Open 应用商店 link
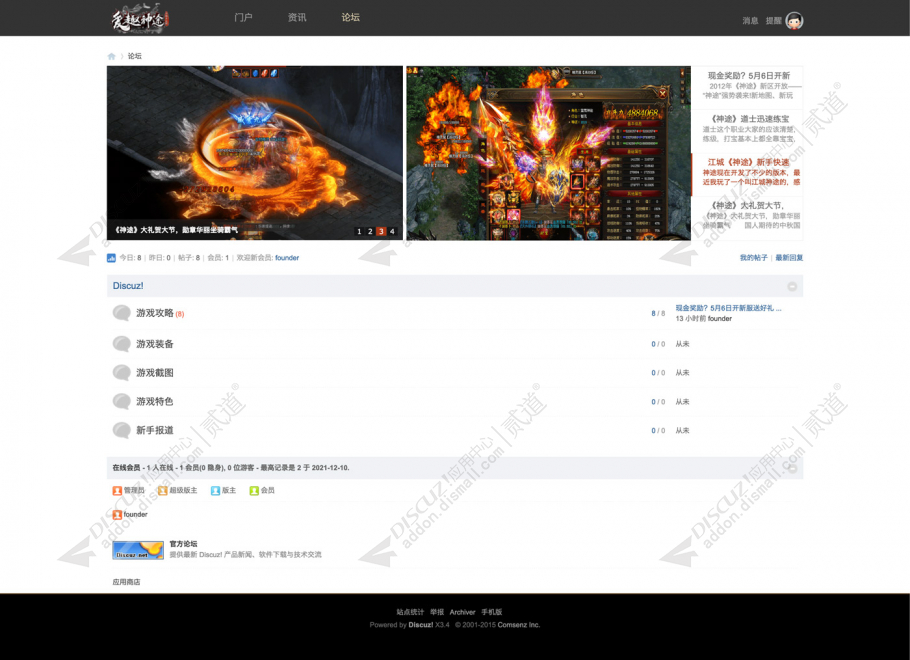Viewport: 910px width, 660px height. point(127,582)
